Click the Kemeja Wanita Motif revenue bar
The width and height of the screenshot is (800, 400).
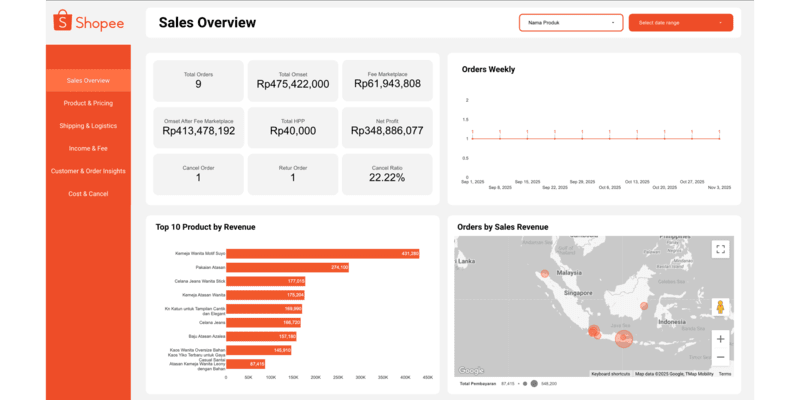click(322, 254)
